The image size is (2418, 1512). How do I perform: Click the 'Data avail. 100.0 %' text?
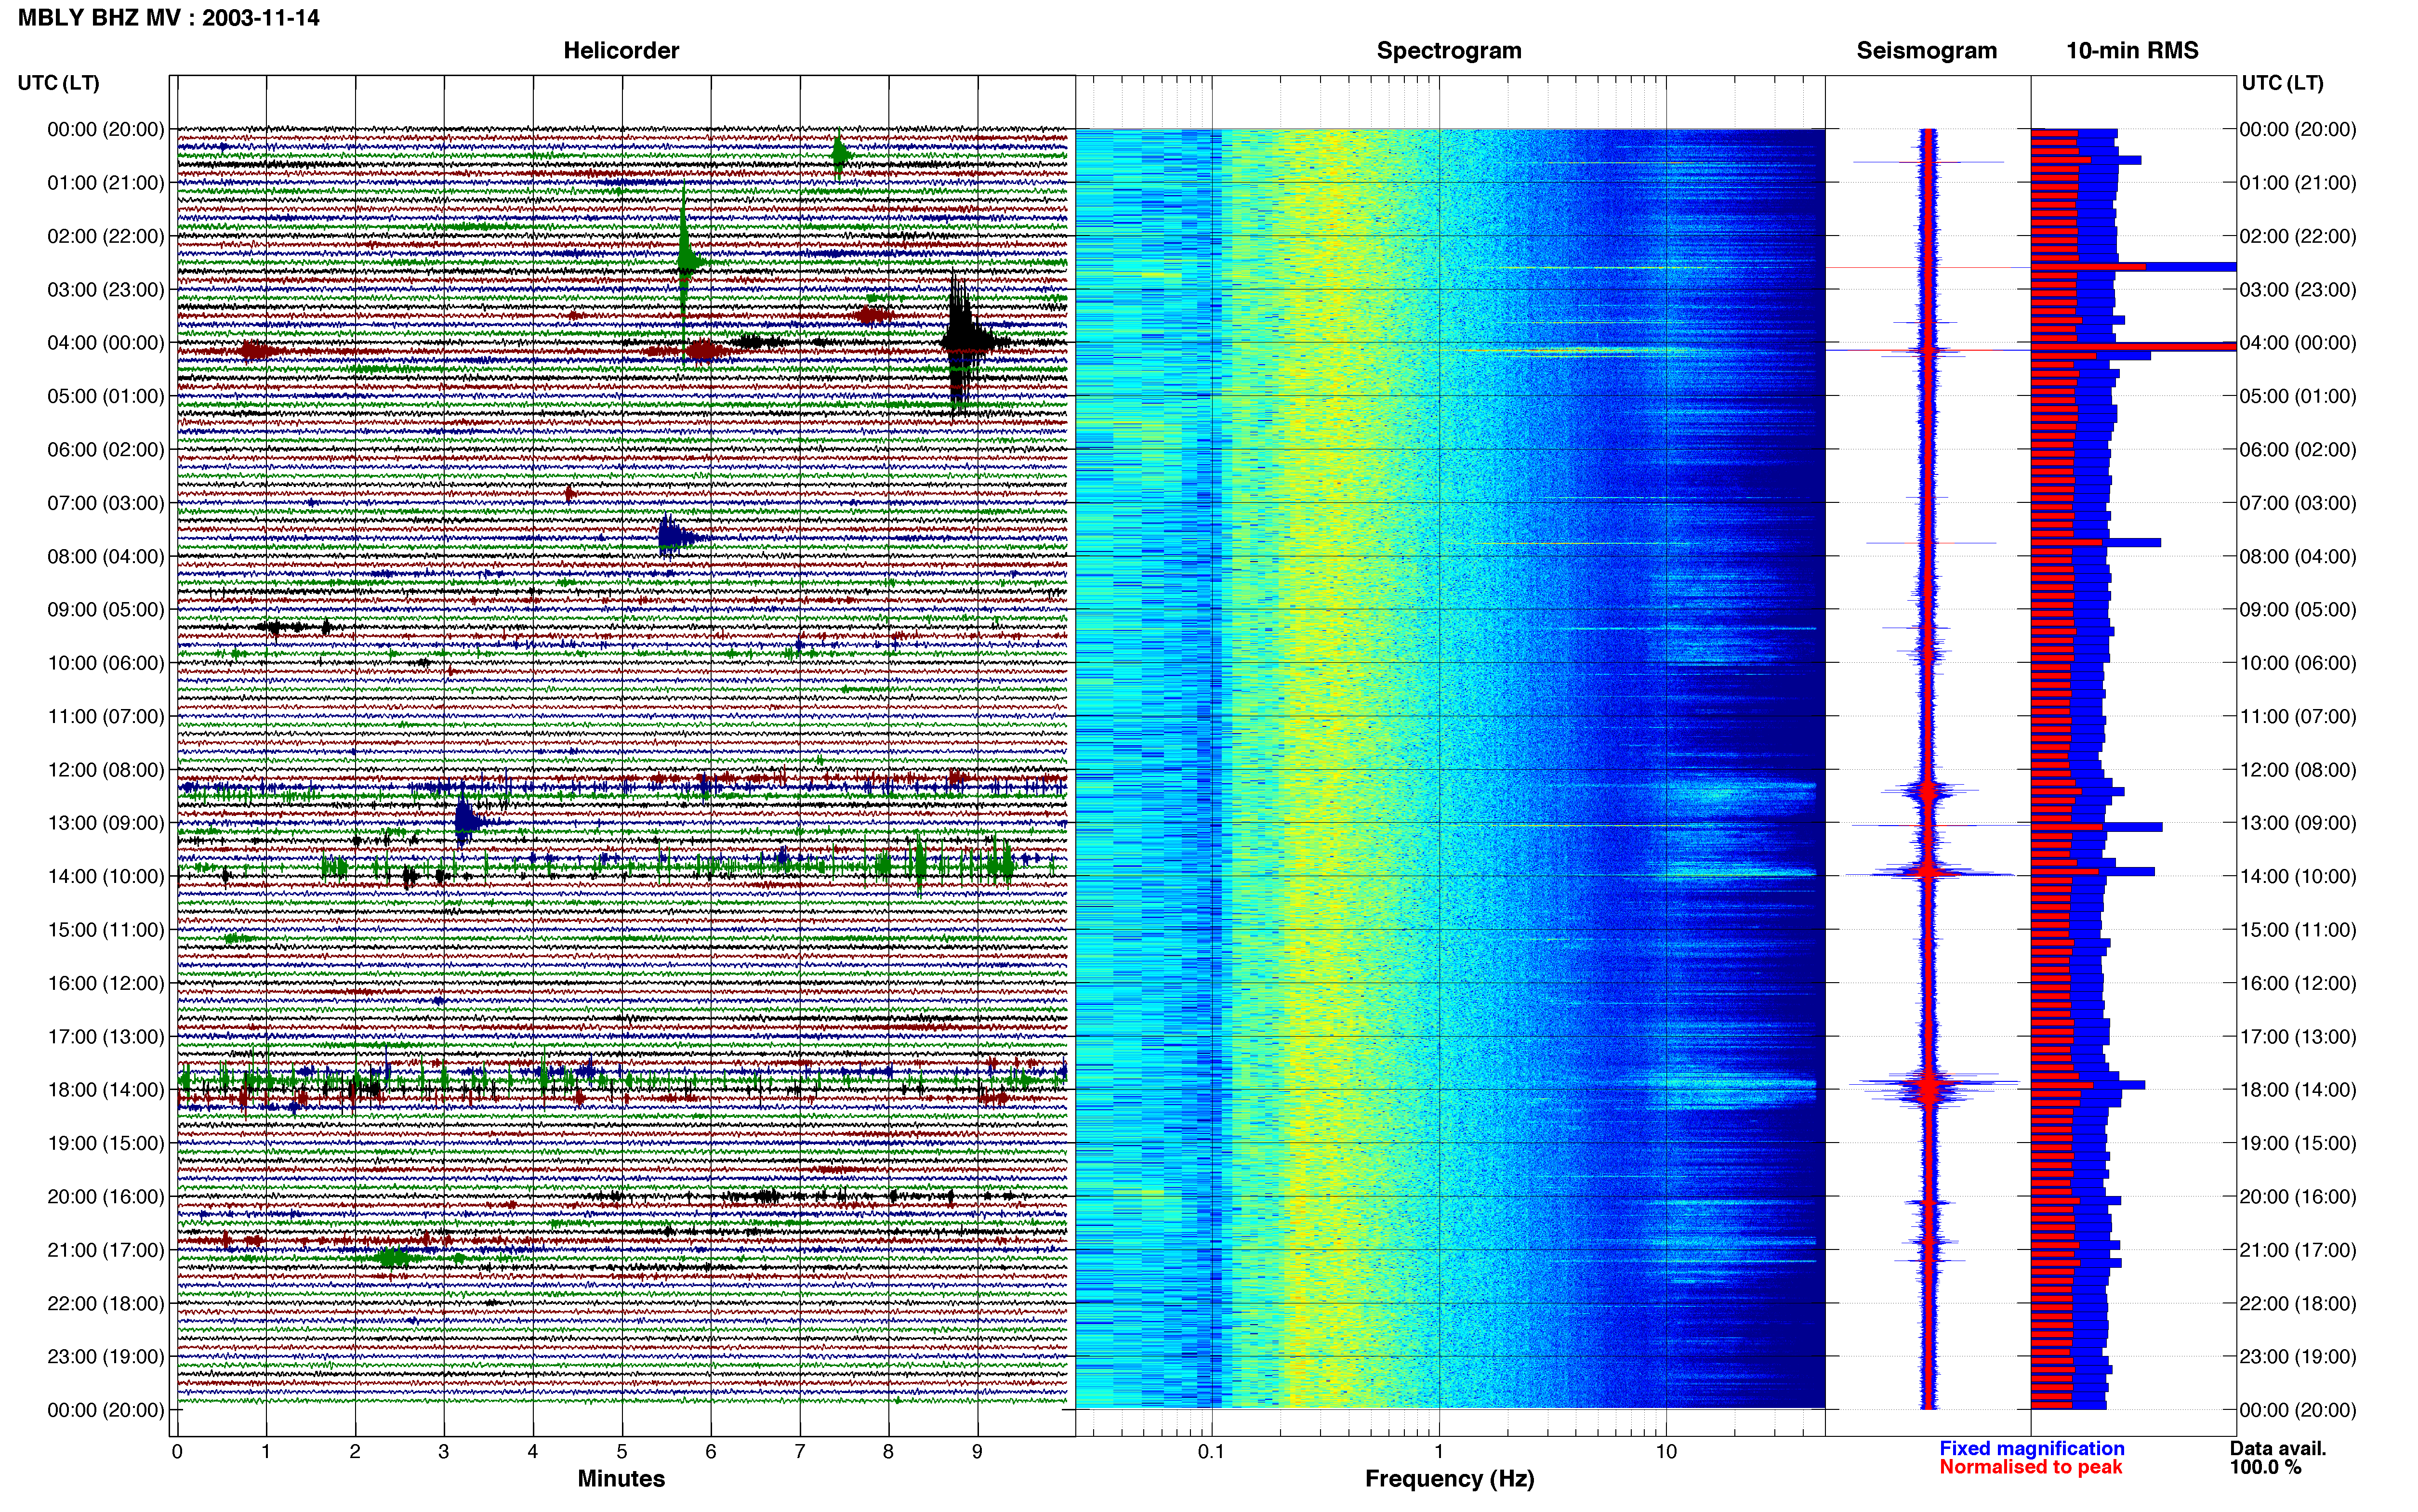2278,1457
